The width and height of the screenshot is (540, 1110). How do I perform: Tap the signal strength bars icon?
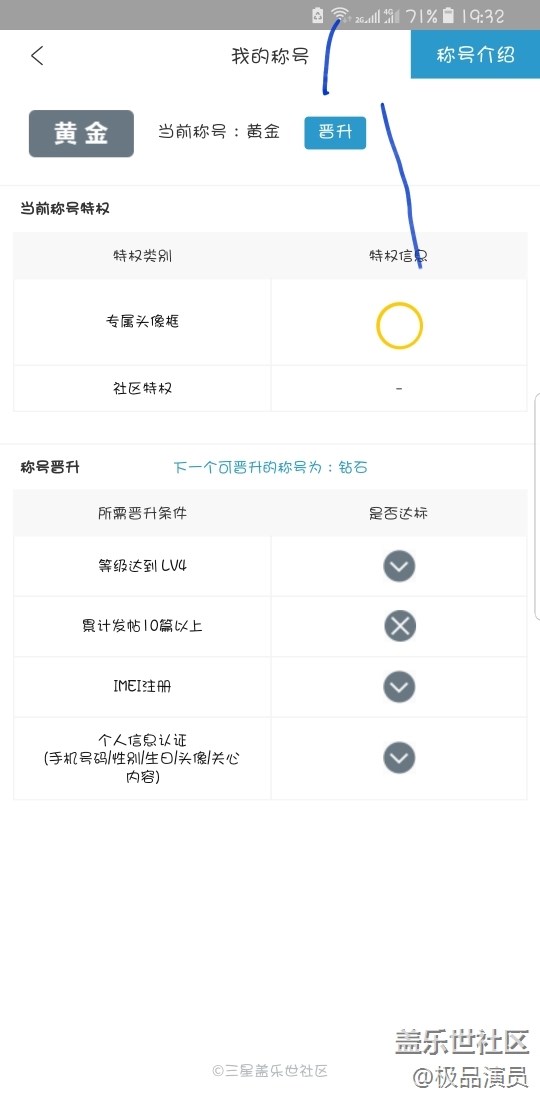pos(367,16)
